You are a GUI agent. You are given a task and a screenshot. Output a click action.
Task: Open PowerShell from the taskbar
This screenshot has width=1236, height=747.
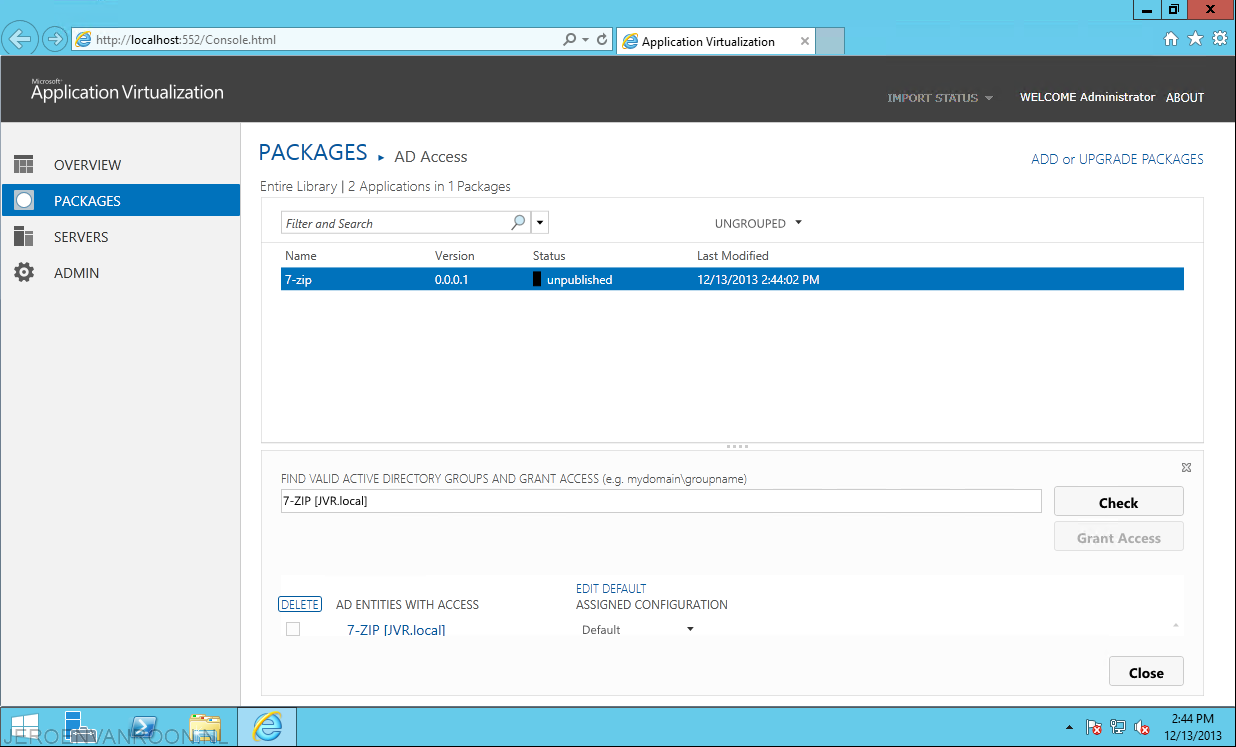coord(144,727)
